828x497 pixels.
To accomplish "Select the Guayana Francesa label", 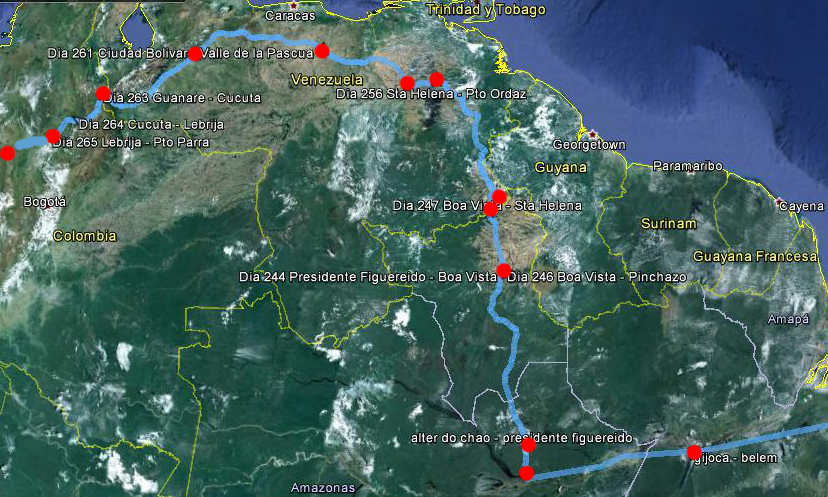I will 756,257.
